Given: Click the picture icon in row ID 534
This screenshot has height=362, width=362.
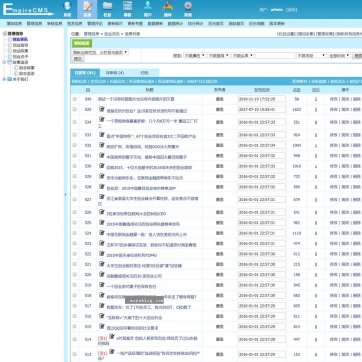Looking at the screenshot, I should pyautogui.click(x=102, y=119).
